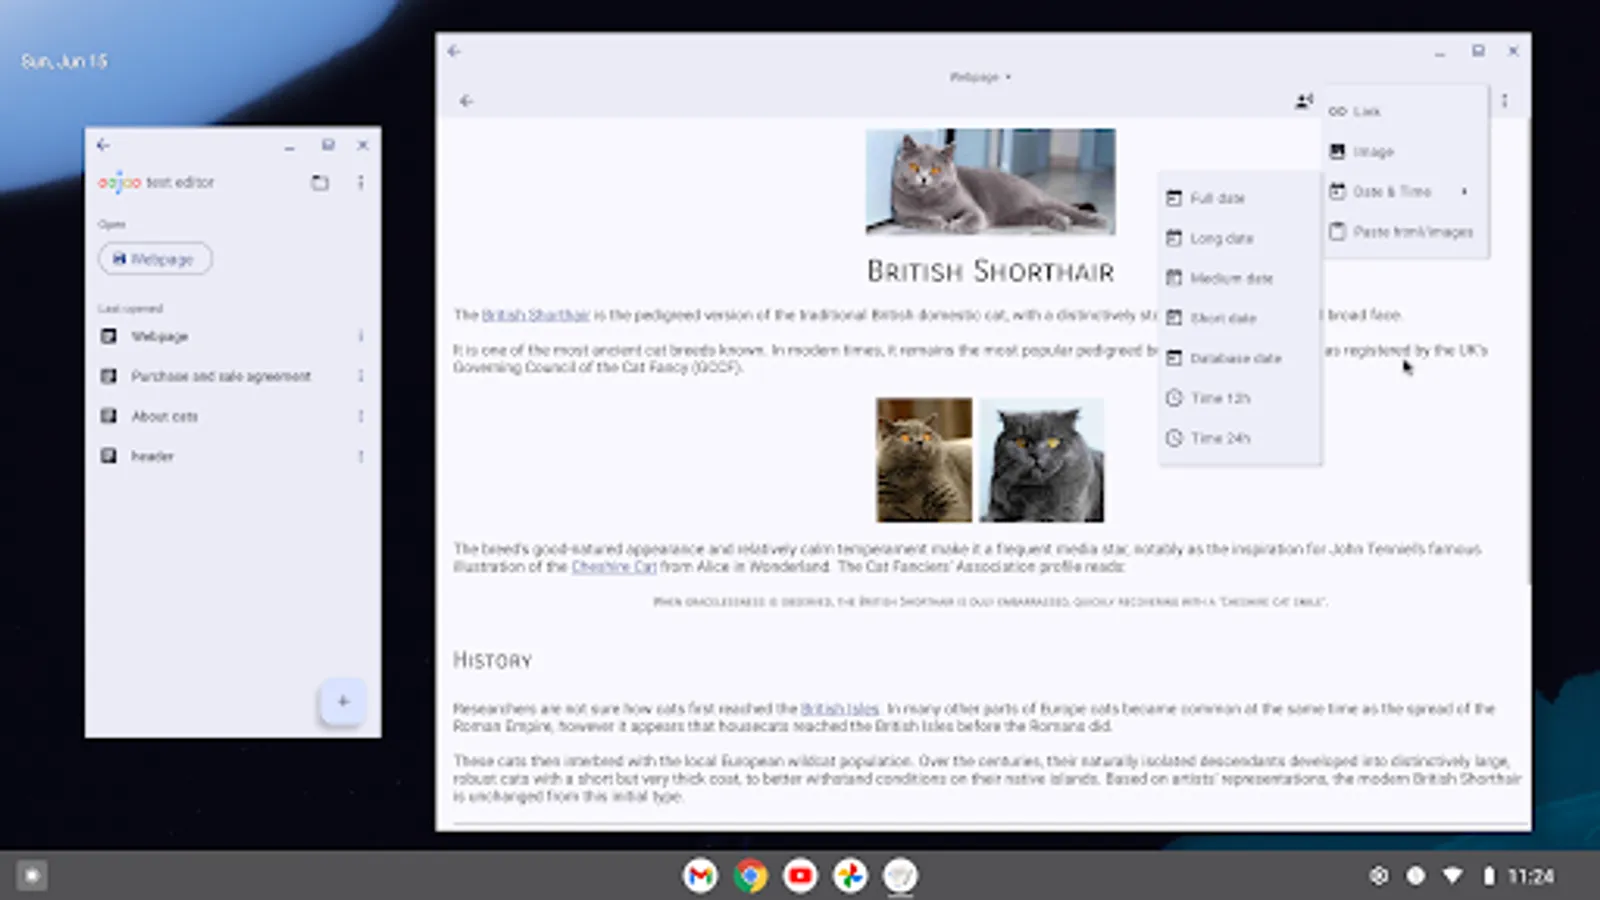This screenshot has width=1600, height=900.
Task: Open Google Photos from the shelf
Action: pos(849,875)
